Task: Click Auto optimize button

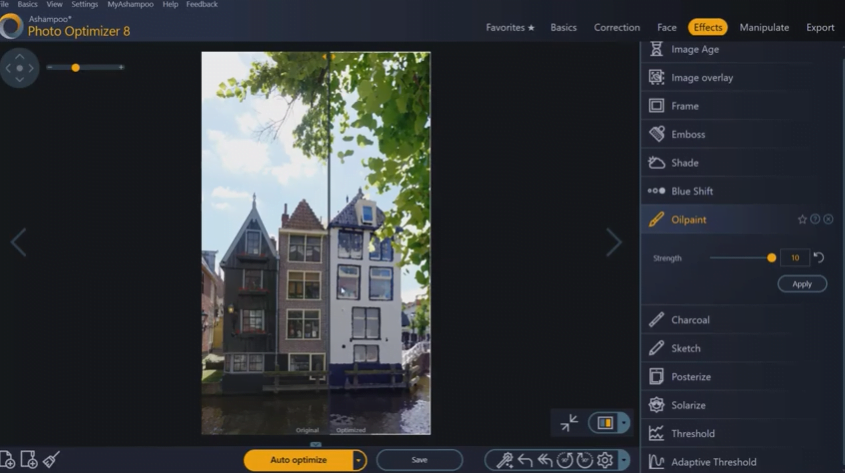Action: coord(299,460)
